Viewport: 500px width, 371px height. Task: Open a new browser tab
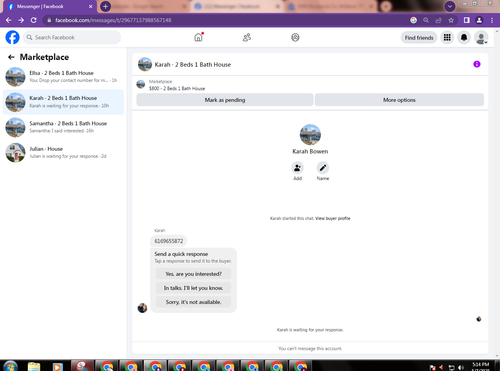click(105, 6)
